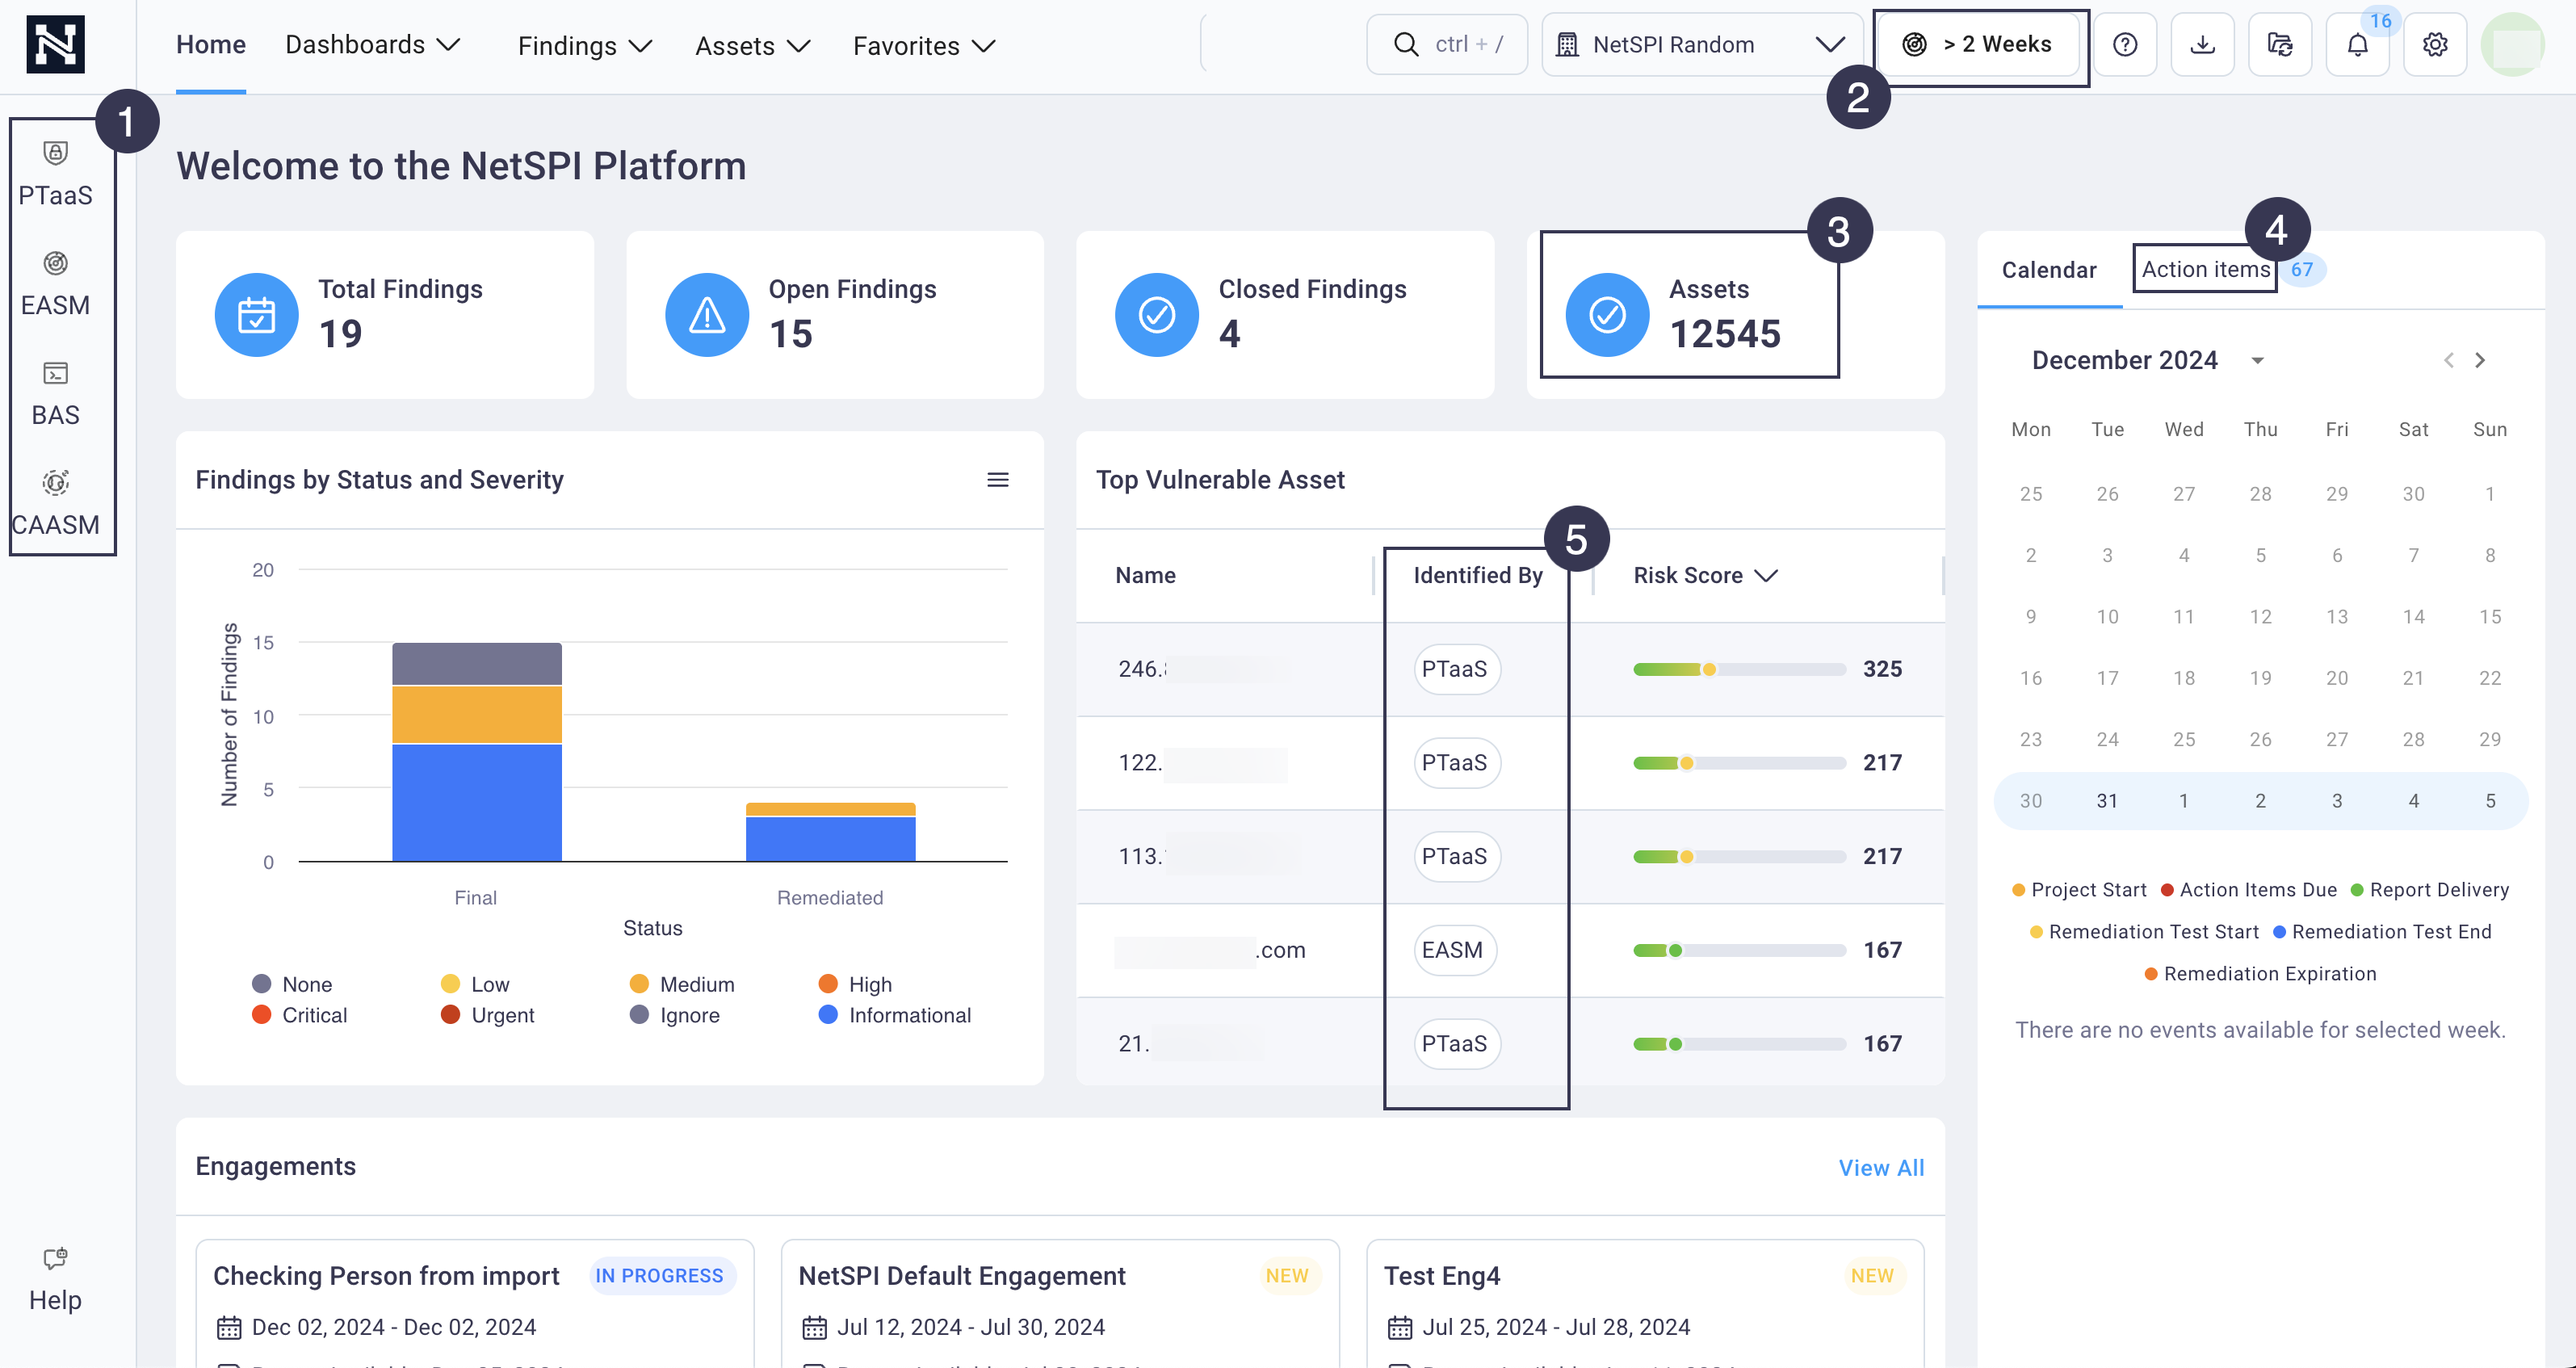Expand the Findings menu
This screenshot has width=2576, height=1368.
pyautogui.click(x=585, y=46)
